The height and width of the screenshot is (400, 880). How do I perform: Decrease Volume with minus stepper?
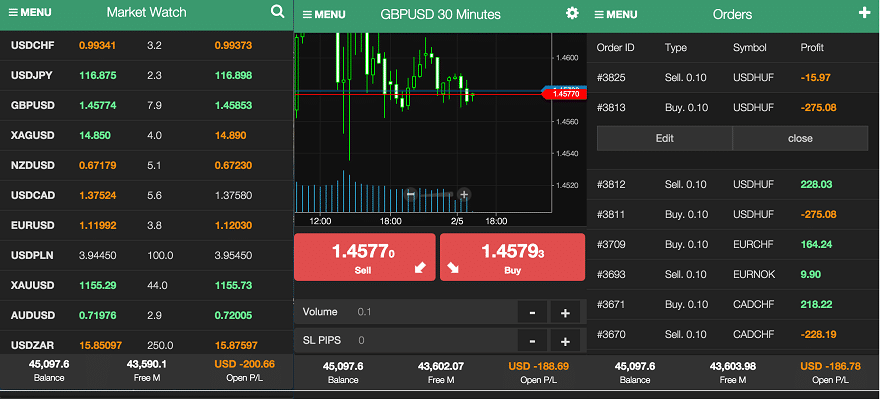[x=533, y=313]
